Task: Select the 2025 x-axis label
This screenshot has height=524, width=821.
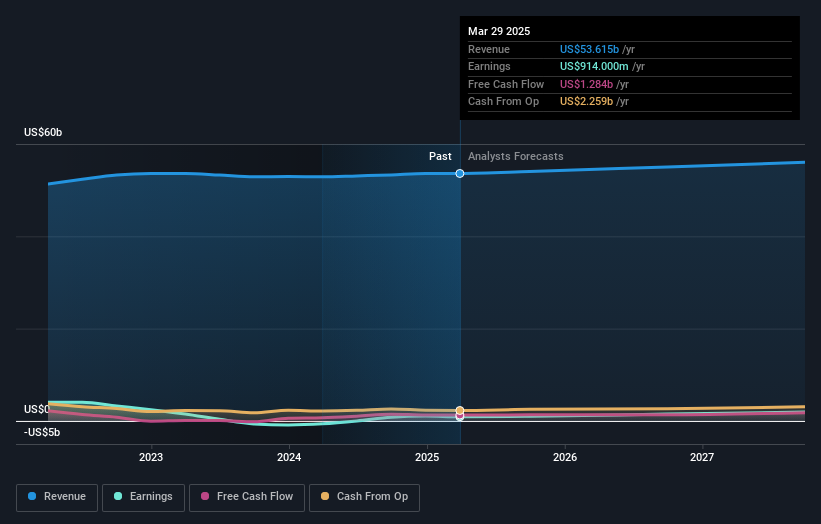Action: click(x=427, y=458)
